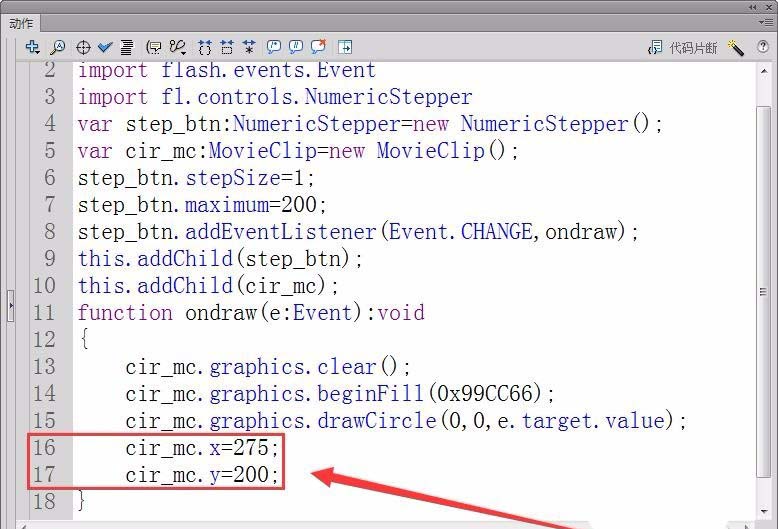Open Help with the question mark icon
Image resolution: width=778 pixels, height=529 pixels.
click(763, 47)
